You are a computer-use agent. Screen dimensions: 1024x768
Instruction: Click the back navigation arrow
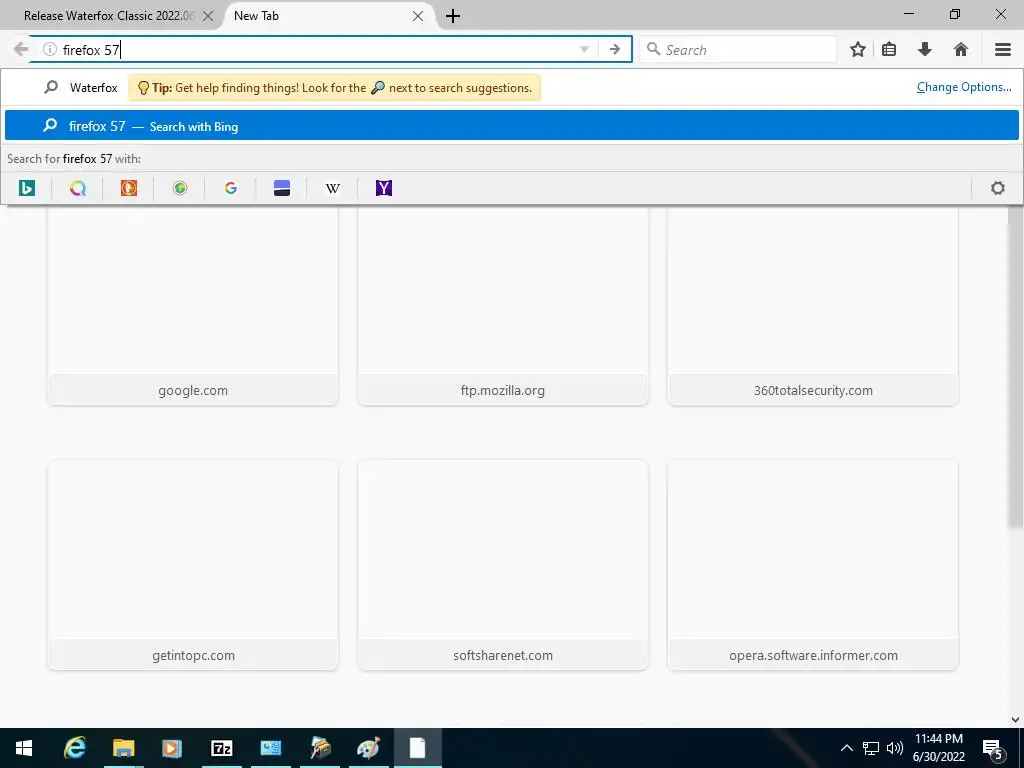coord(21,49)
